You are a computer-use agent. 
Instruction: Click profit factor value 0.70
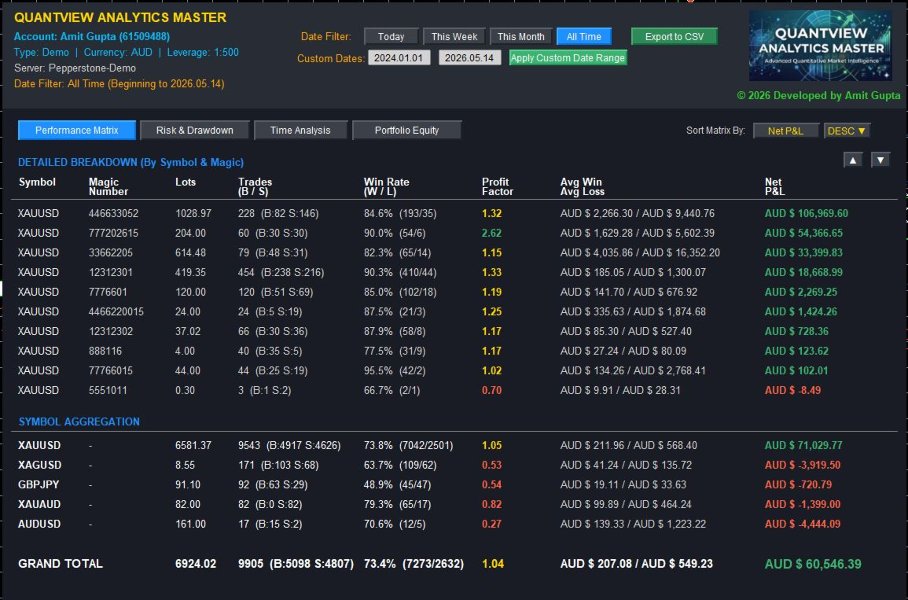492,391
